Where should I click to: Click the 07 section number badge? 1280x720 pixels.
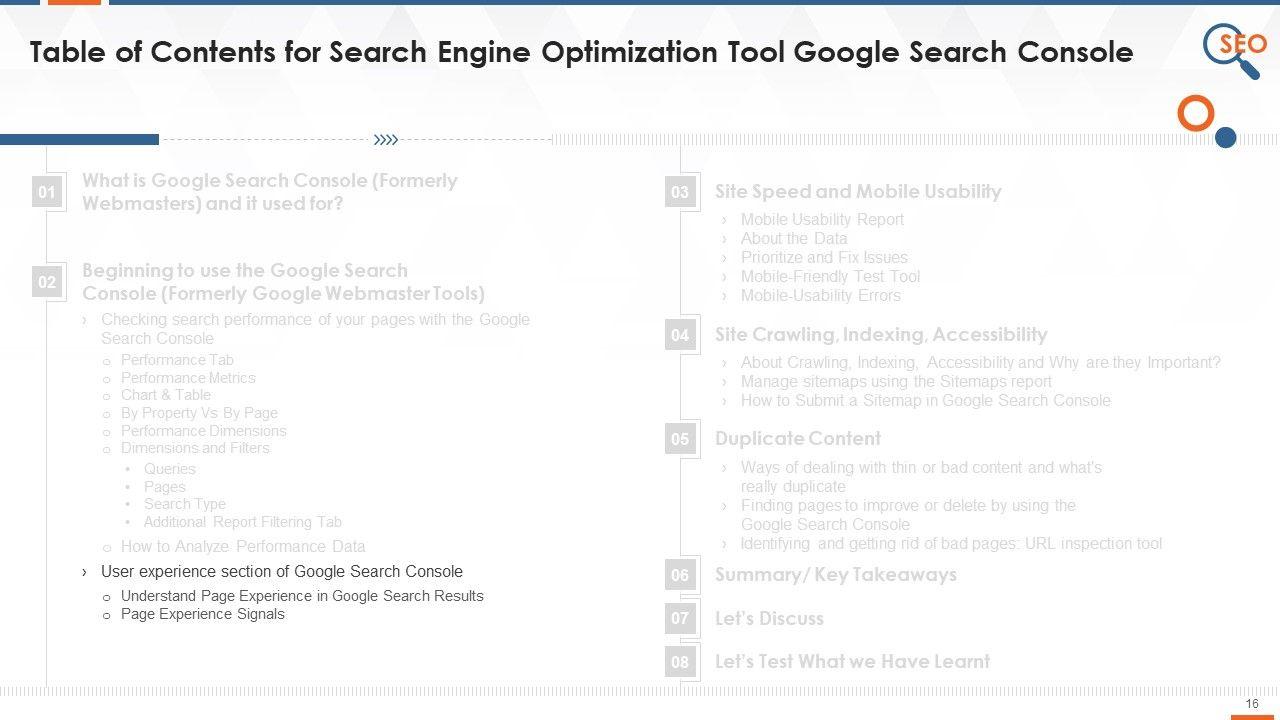(680, 618)
